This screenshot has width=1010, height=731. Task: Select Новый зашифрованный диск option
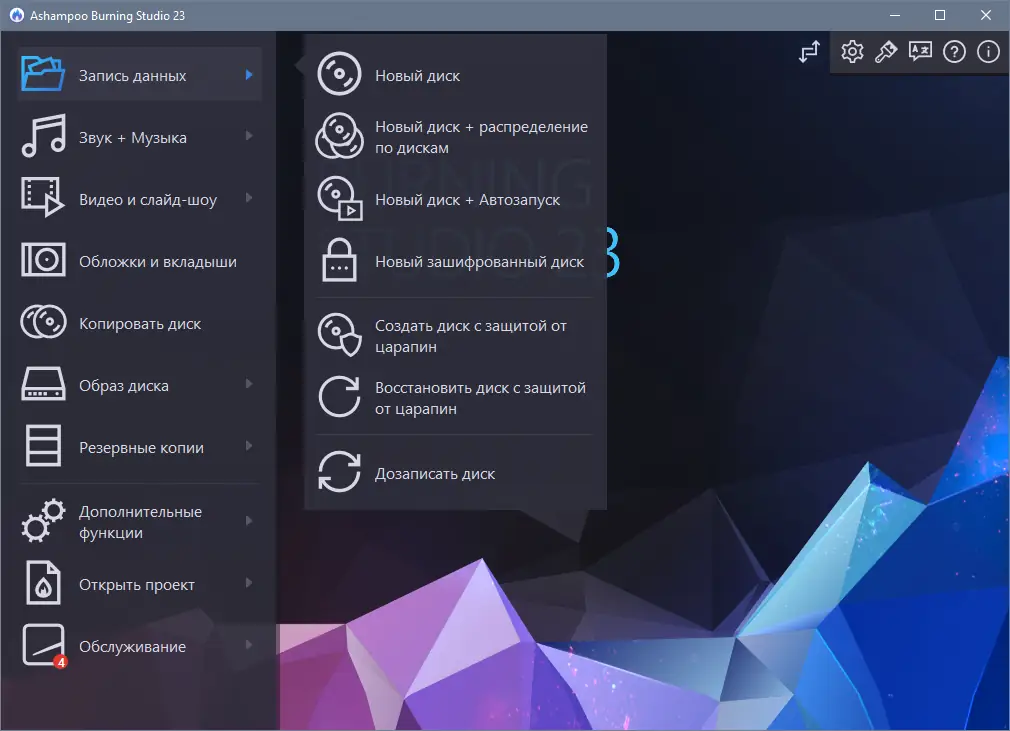click(477, 261)
